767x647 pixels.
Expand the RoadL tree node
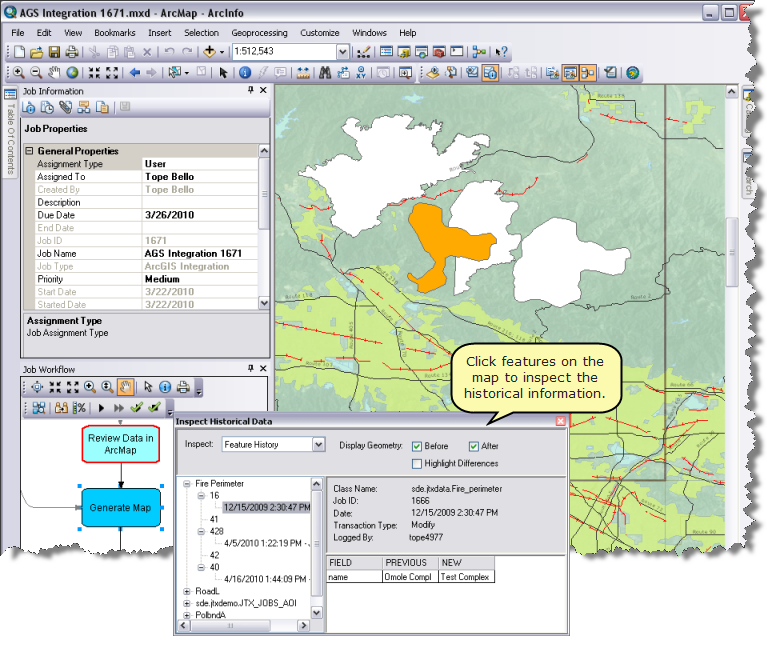(x=187, y=591)
